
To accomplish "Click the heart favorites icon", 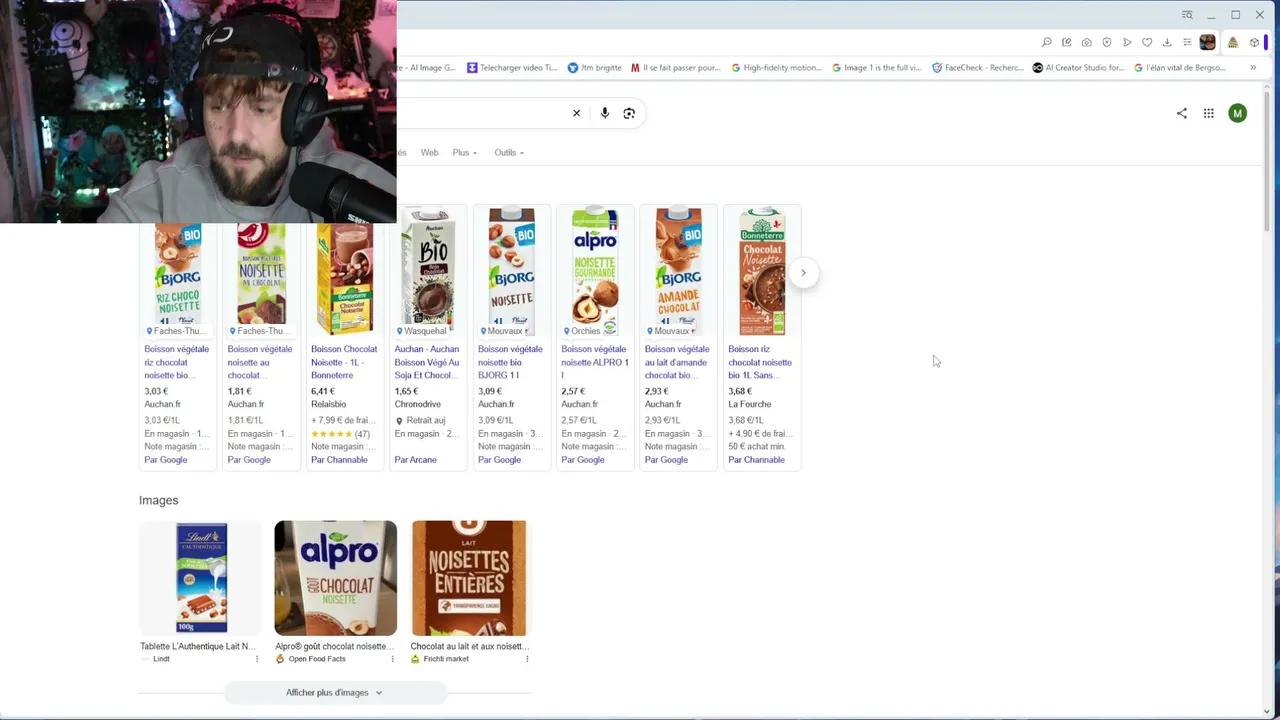I will tap(1147, 42).
